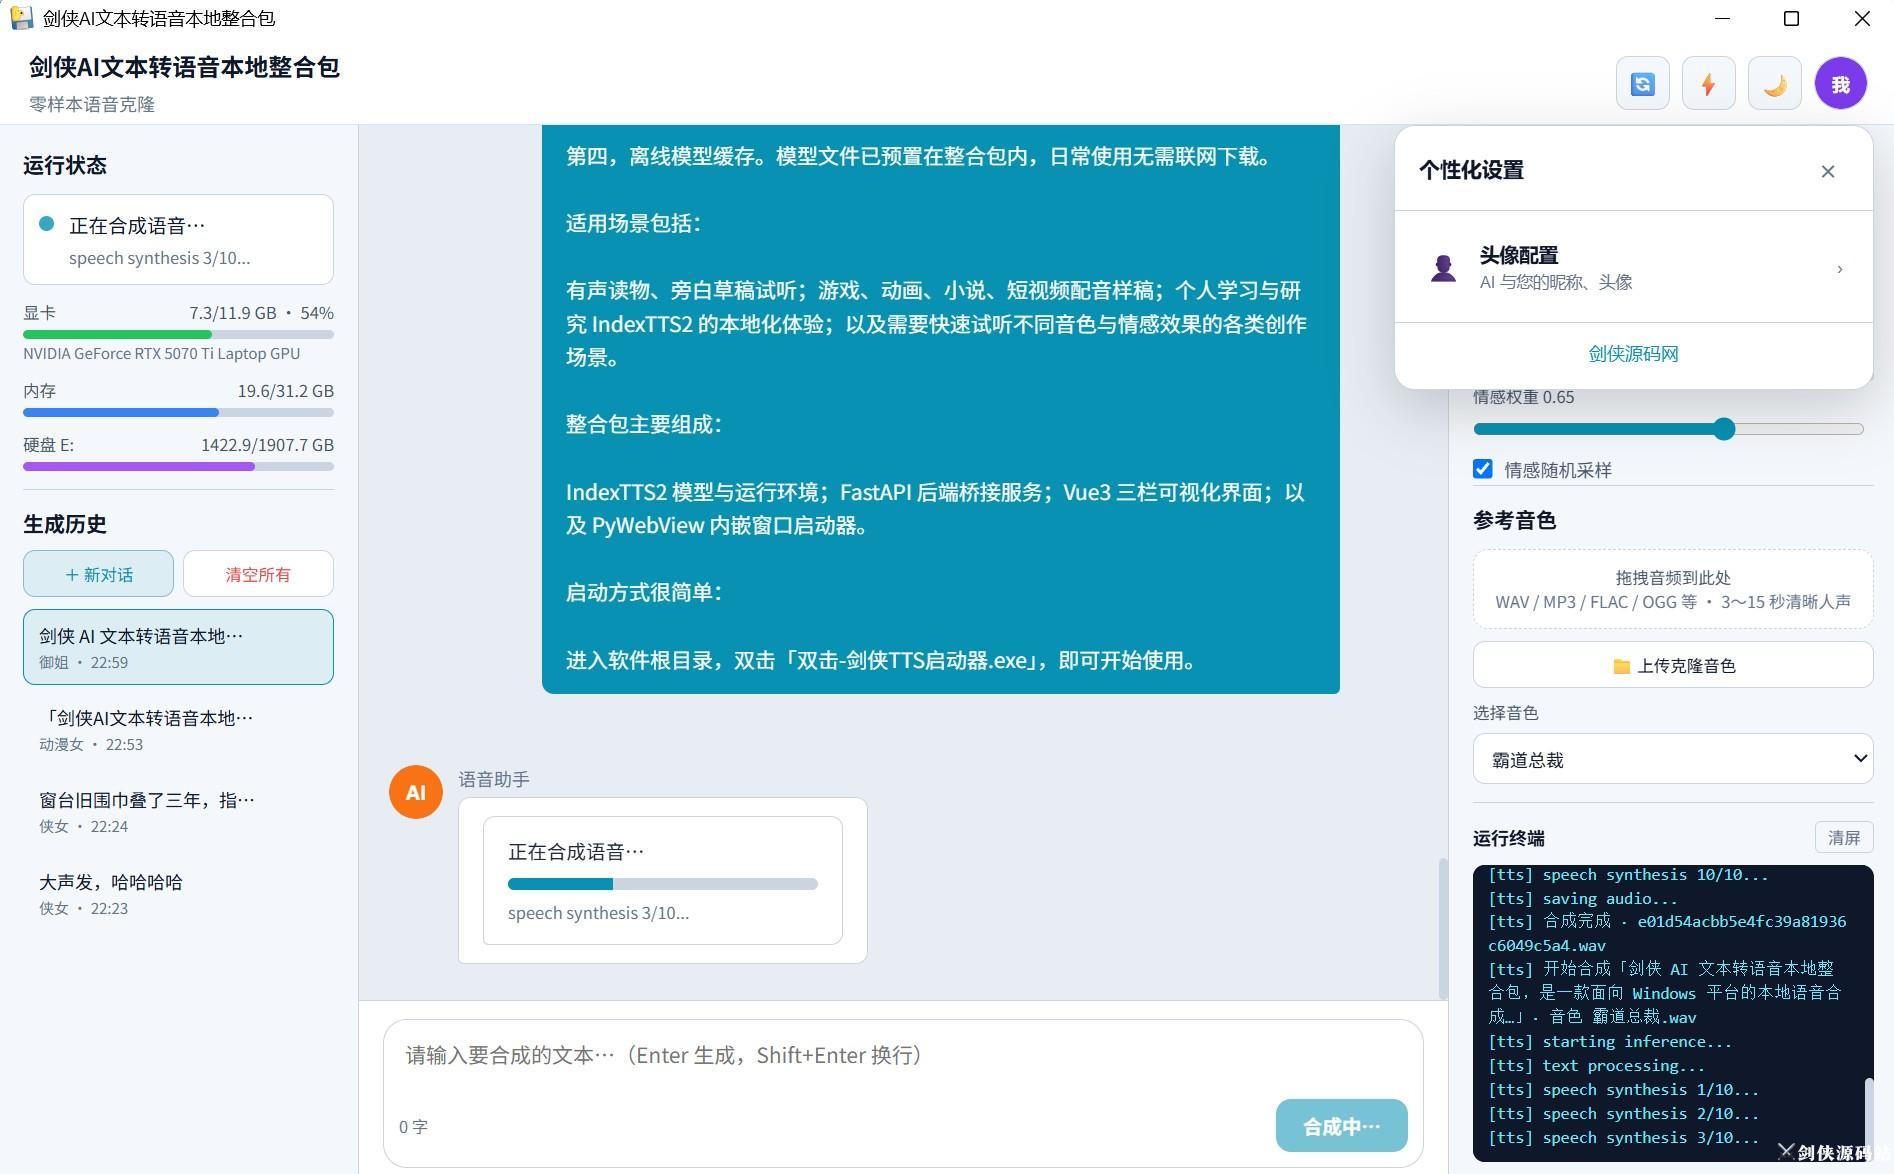Click the chat area vertical scrollbar
1894x1174 pixels.
coord(1442,928)
